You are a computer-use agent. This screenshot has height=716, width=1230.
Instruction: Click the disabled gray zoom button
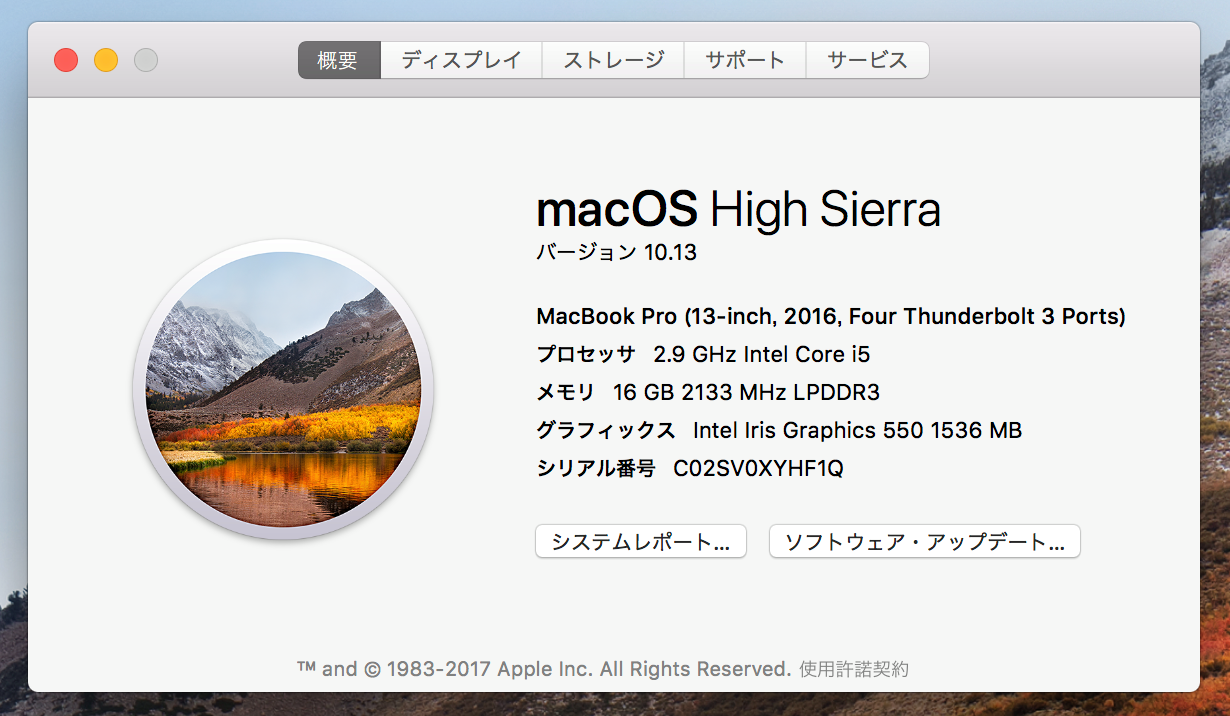(146, 60)
